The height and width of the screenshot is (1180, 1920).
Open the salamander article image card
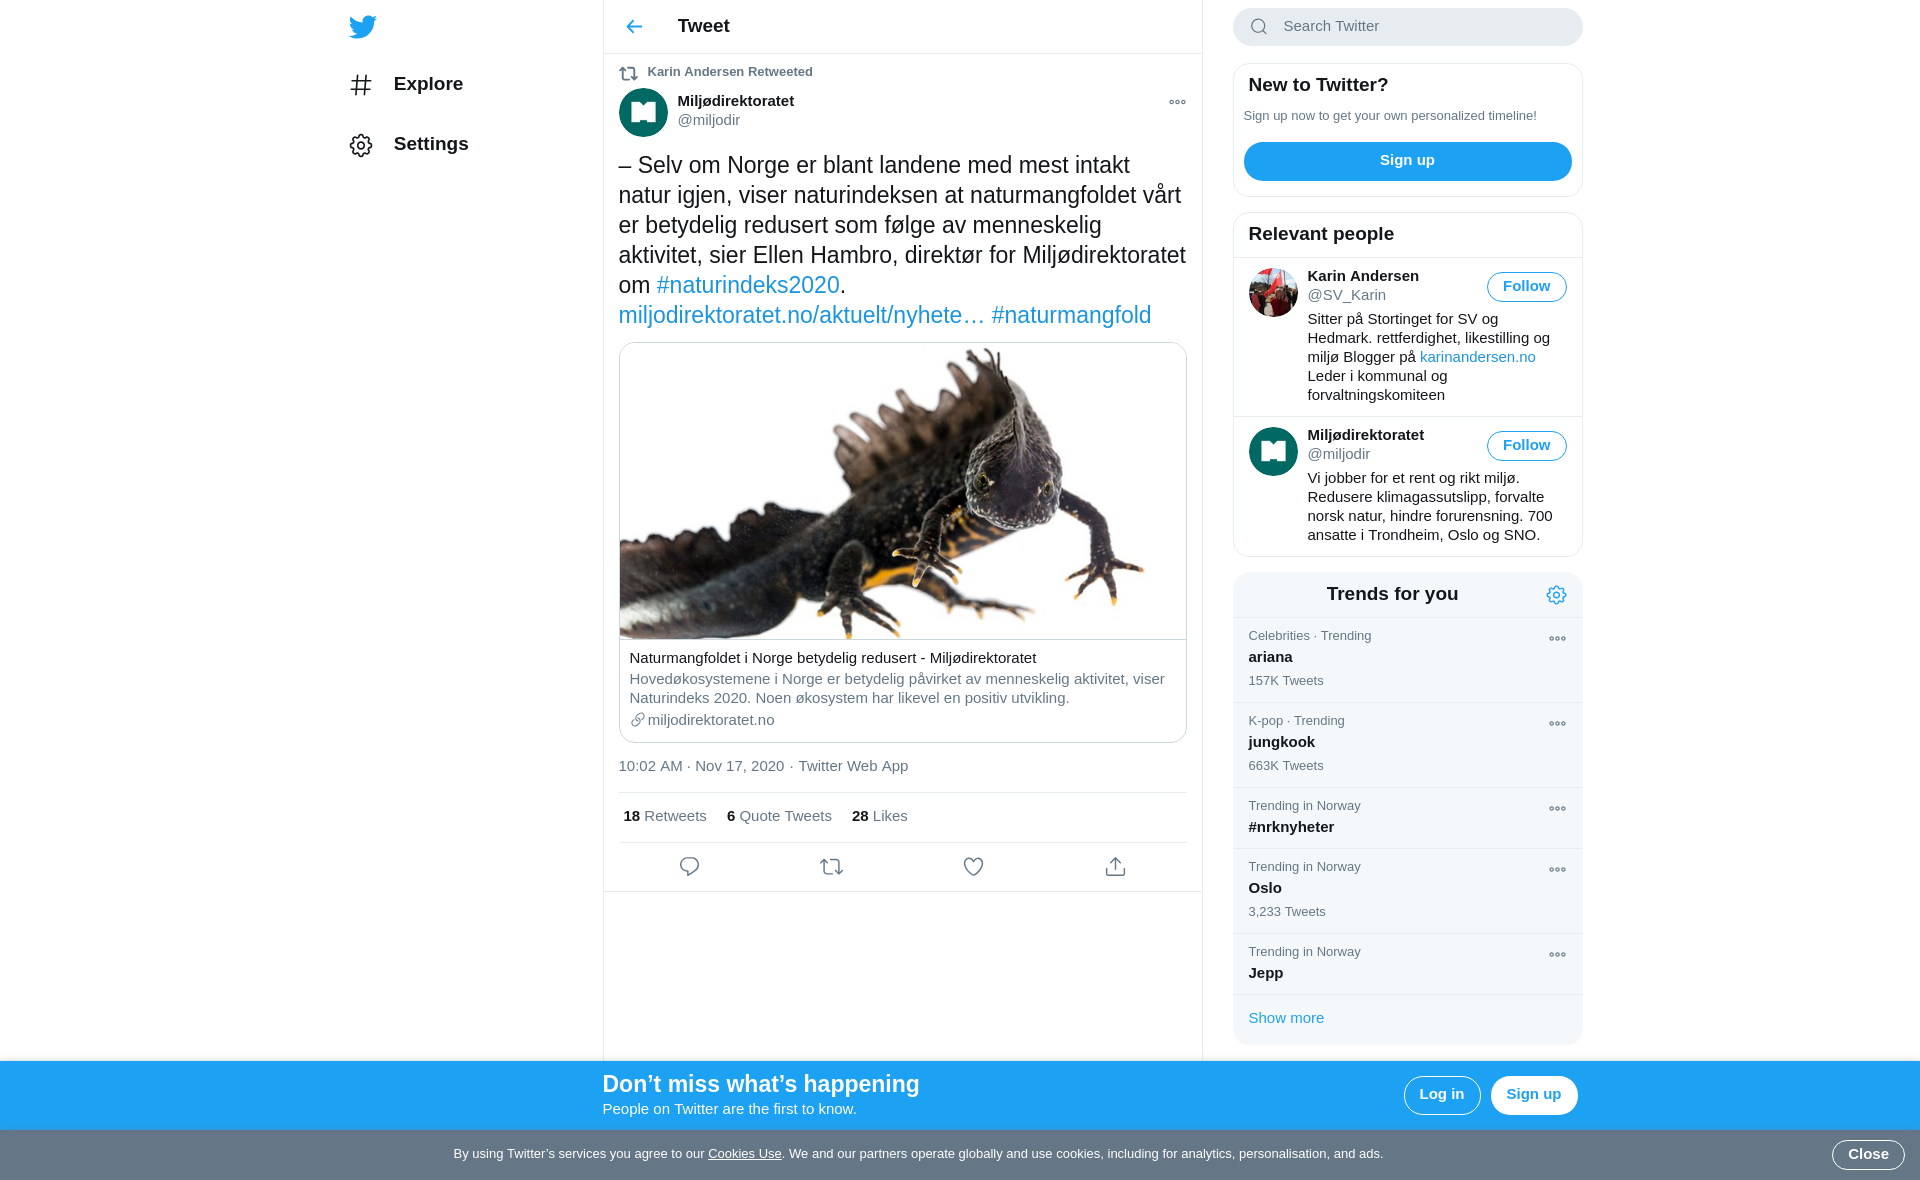(x=902, y=491)
